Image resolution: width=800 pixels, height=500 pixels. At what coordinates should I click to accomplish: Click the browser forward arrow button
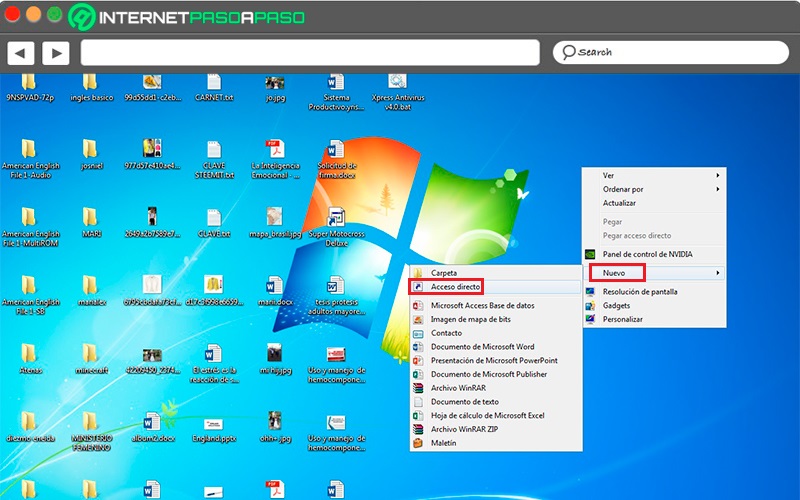56,53
